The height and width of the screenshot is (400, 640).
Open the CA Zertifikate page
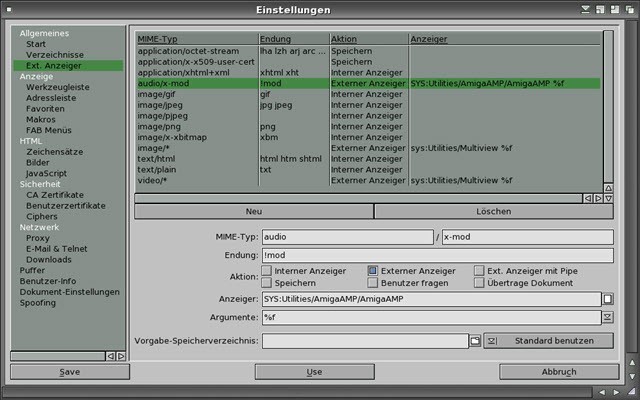(55, 195)
